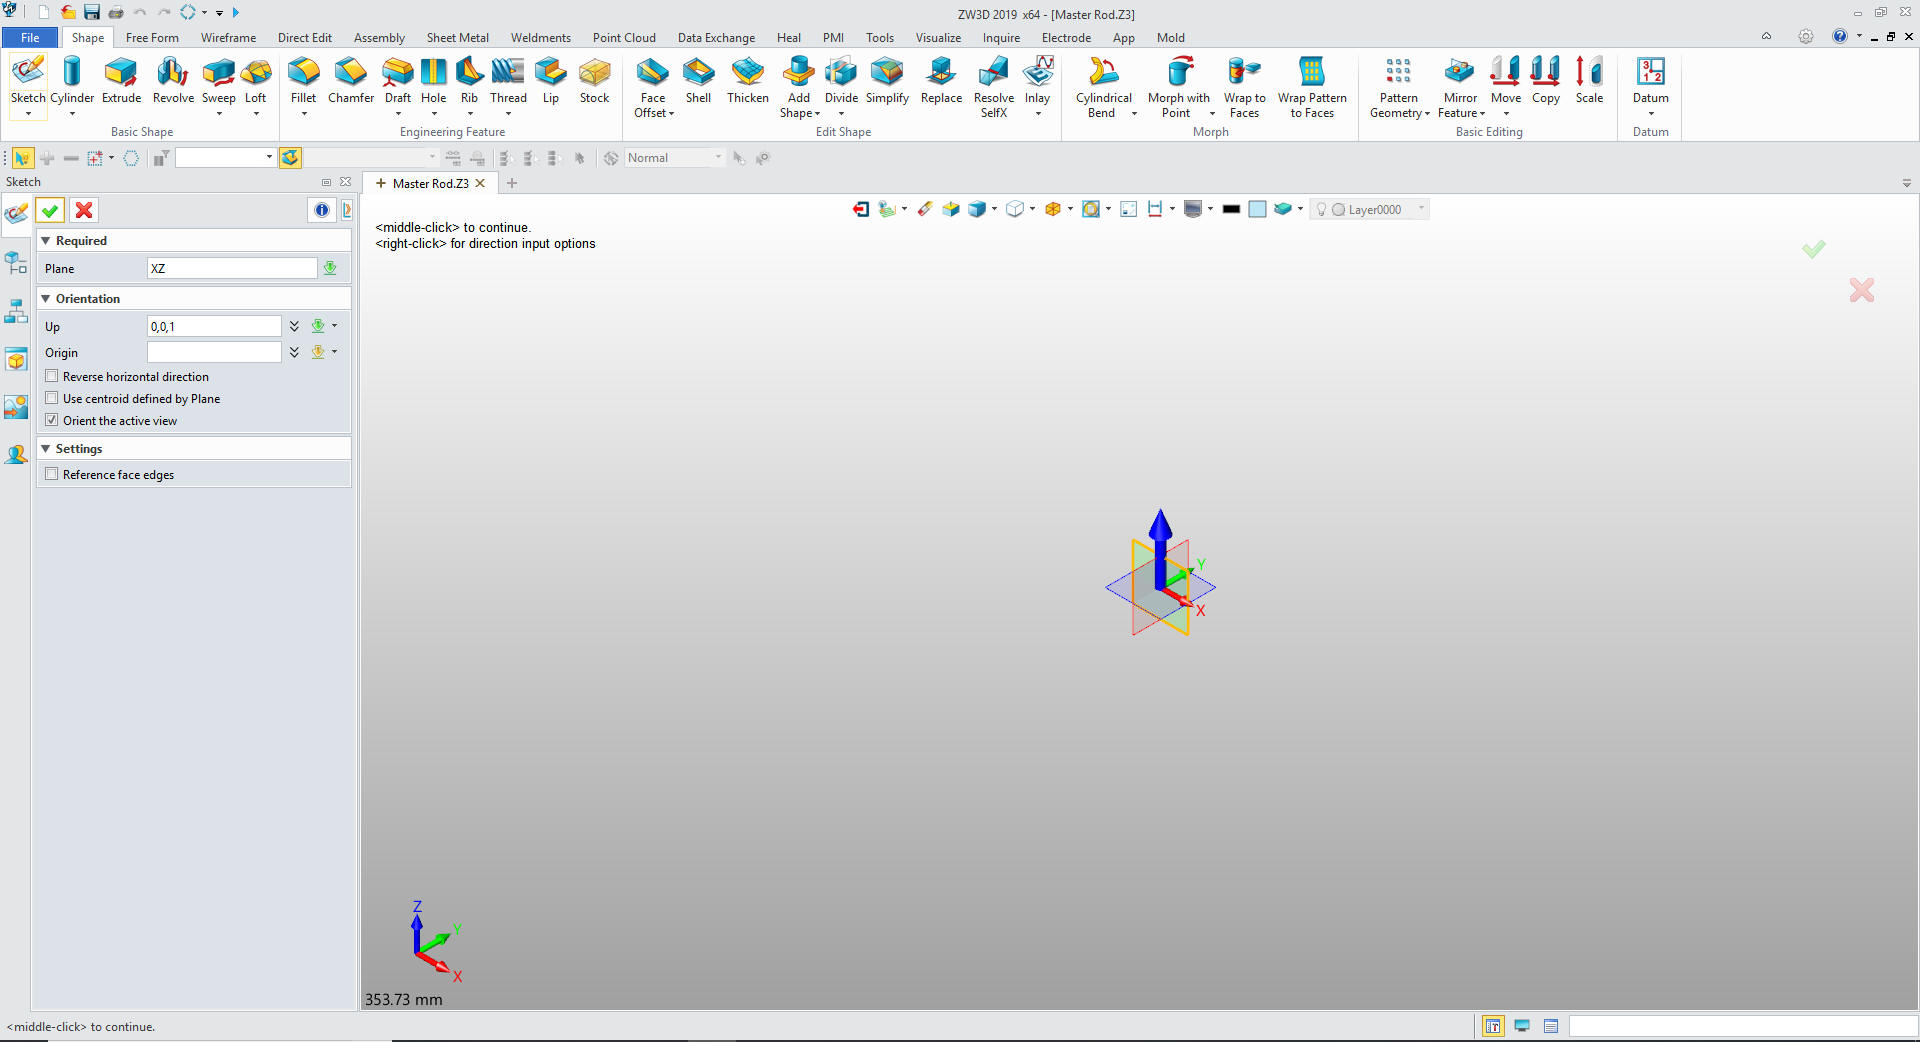This screenshot has height=1042, width=1920.
Task: Switch to the Free Form tab
Action: 152,38
